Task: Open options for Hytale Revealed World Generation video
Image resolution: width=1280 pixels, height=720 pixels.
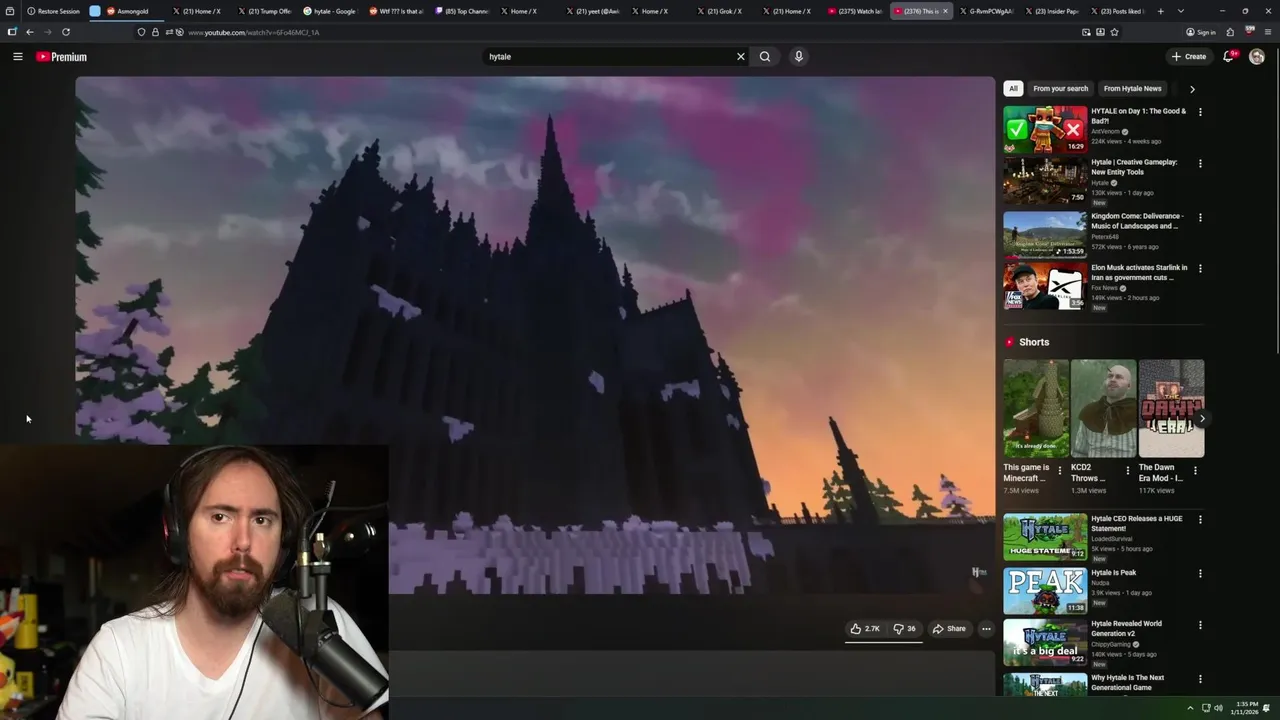Action: (x=1200, y=625)
